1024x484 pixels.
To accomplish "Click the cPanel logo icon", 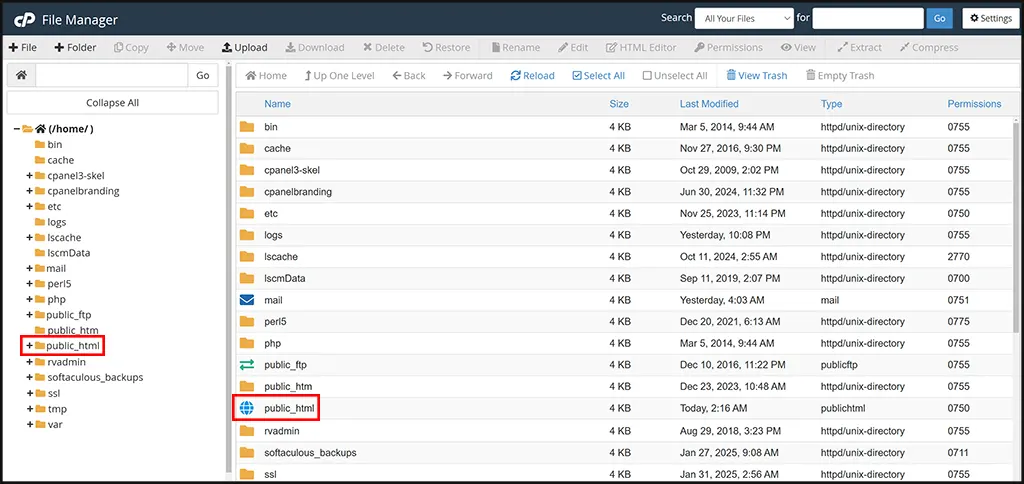I will point(25,20).
